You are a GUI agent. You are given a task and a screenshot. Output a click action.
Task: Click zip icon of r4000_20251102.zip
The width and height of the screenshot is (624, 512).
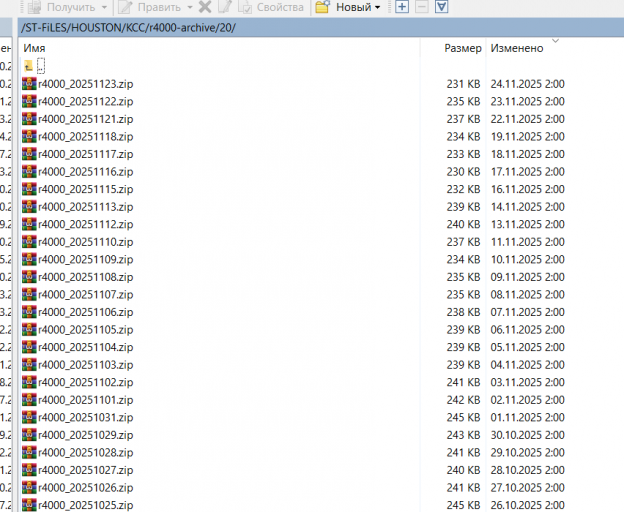[29, 382]
